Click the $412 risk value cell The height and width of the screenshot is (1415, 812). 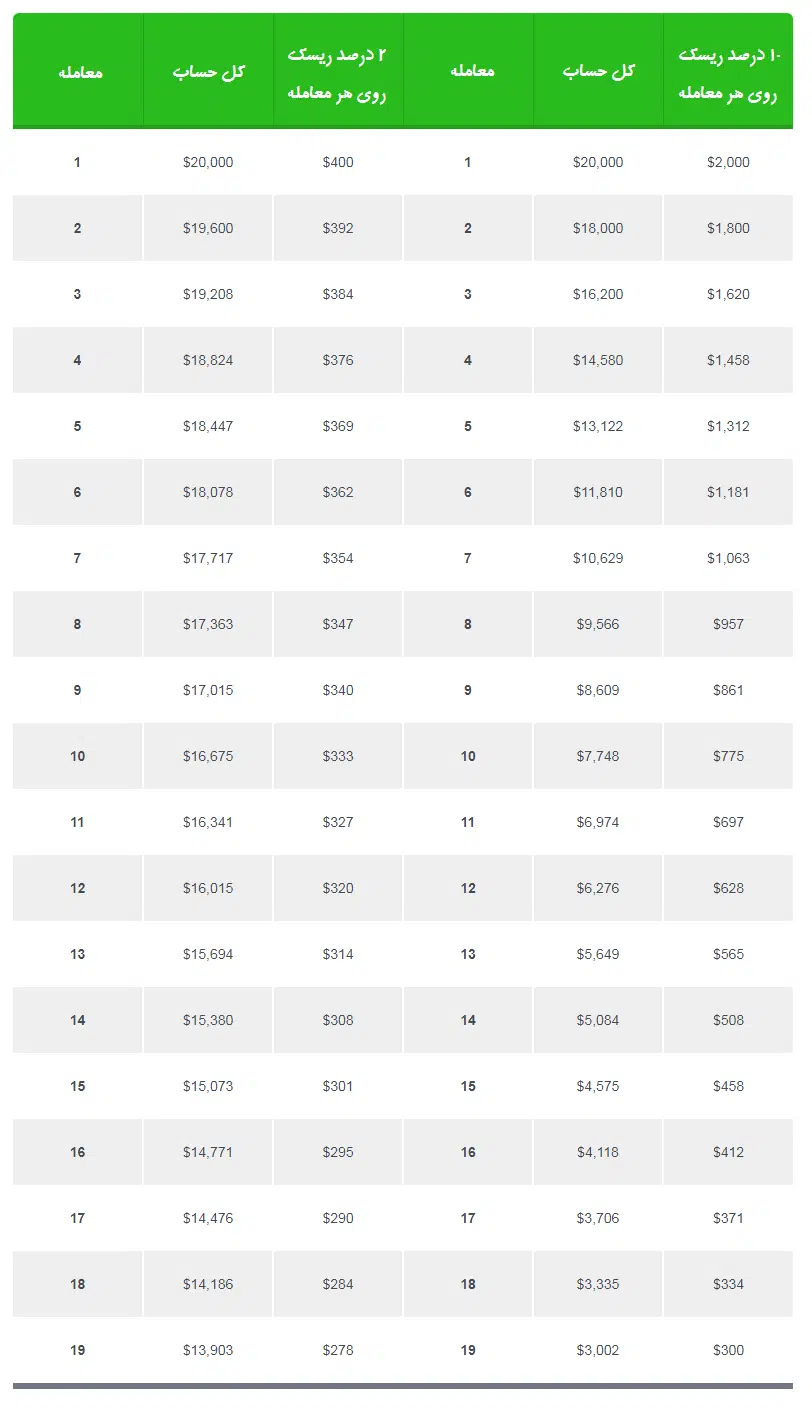(x=728, y=1152)
